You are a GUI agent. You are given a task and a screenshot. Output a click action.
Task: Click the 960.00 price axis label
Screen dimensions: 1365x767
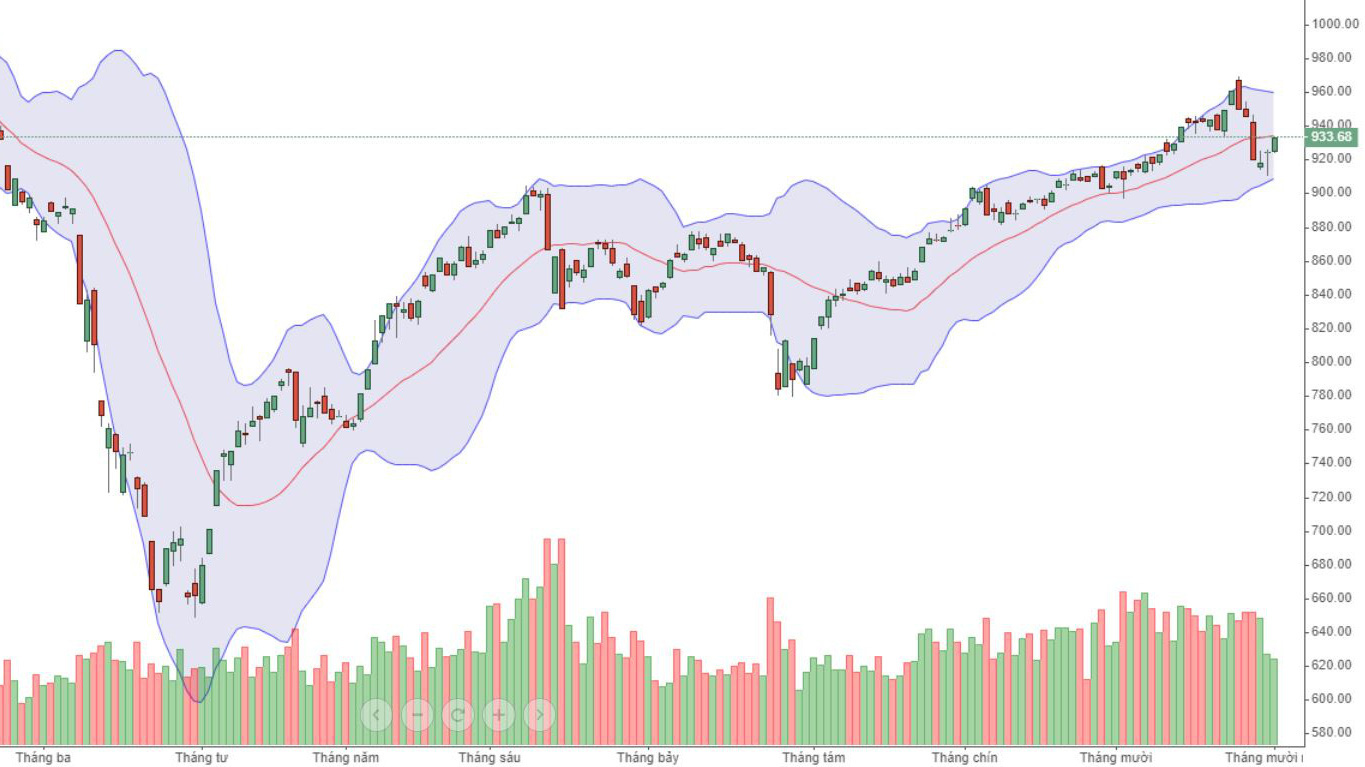[1335, 91]
